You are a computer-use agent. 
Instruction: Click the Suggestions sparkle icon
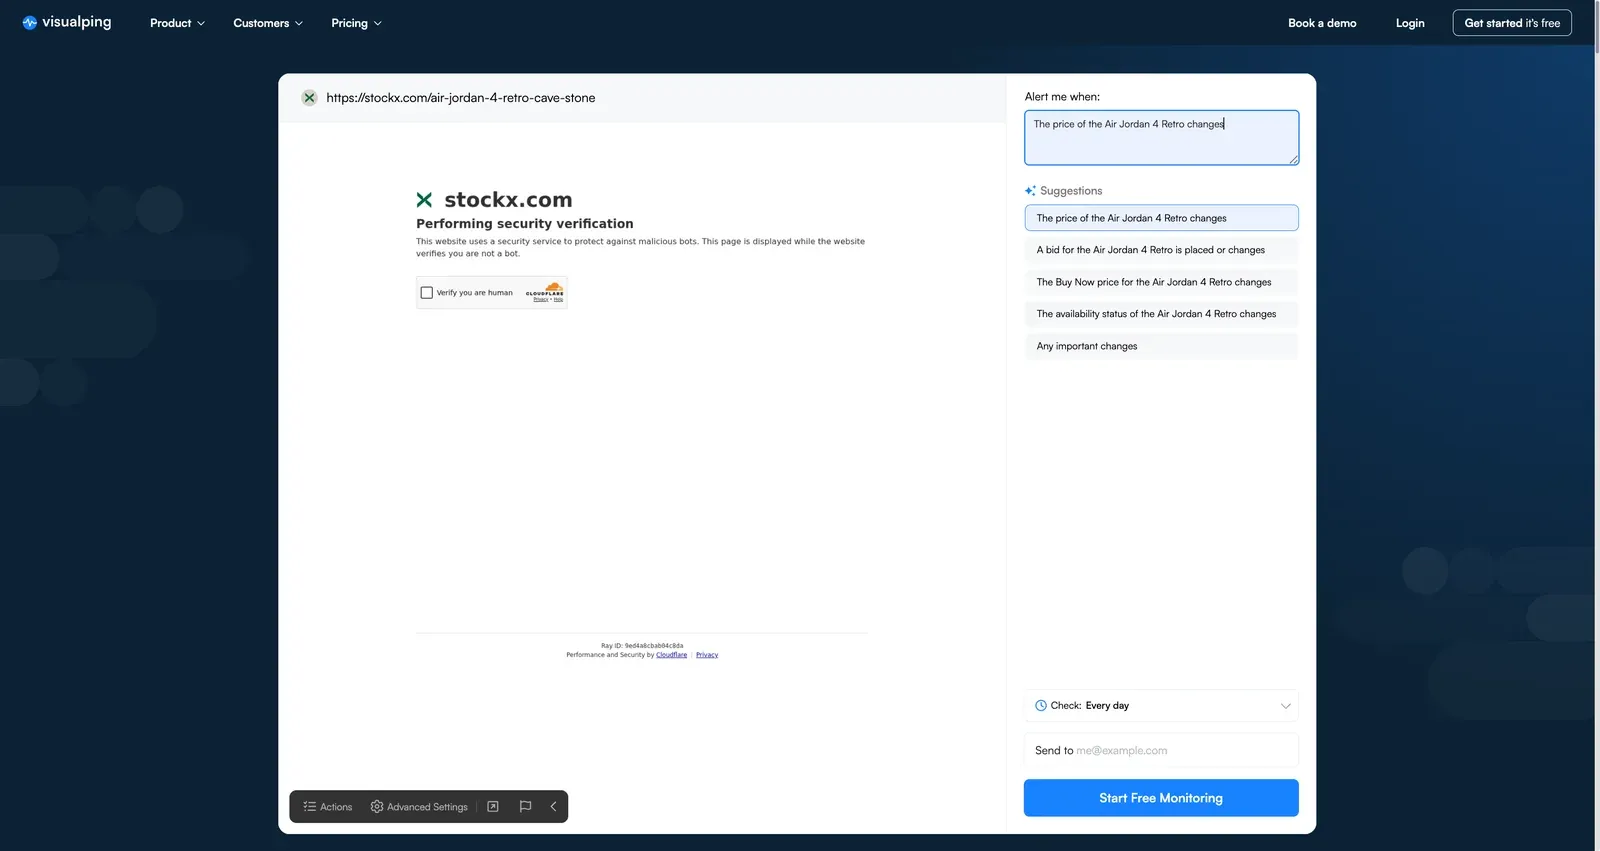pyautogui.click(x=1030, y=191)
